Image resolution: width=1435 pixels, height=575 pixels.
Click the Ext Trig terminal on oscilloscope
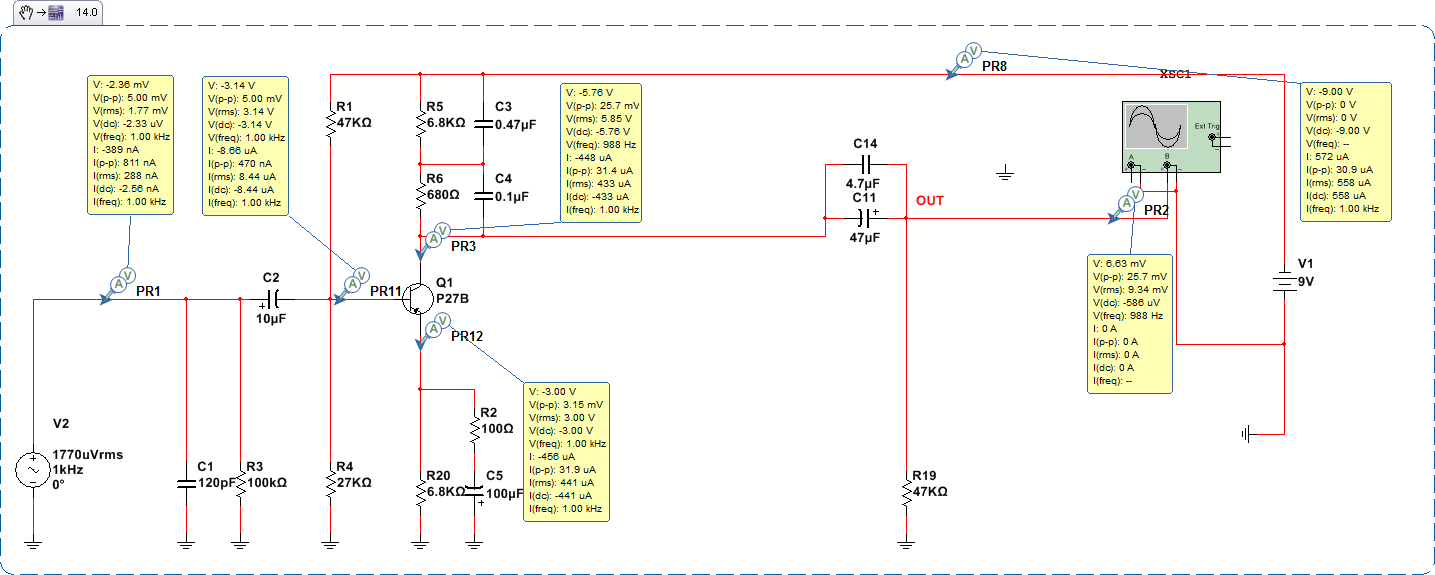1211,137
